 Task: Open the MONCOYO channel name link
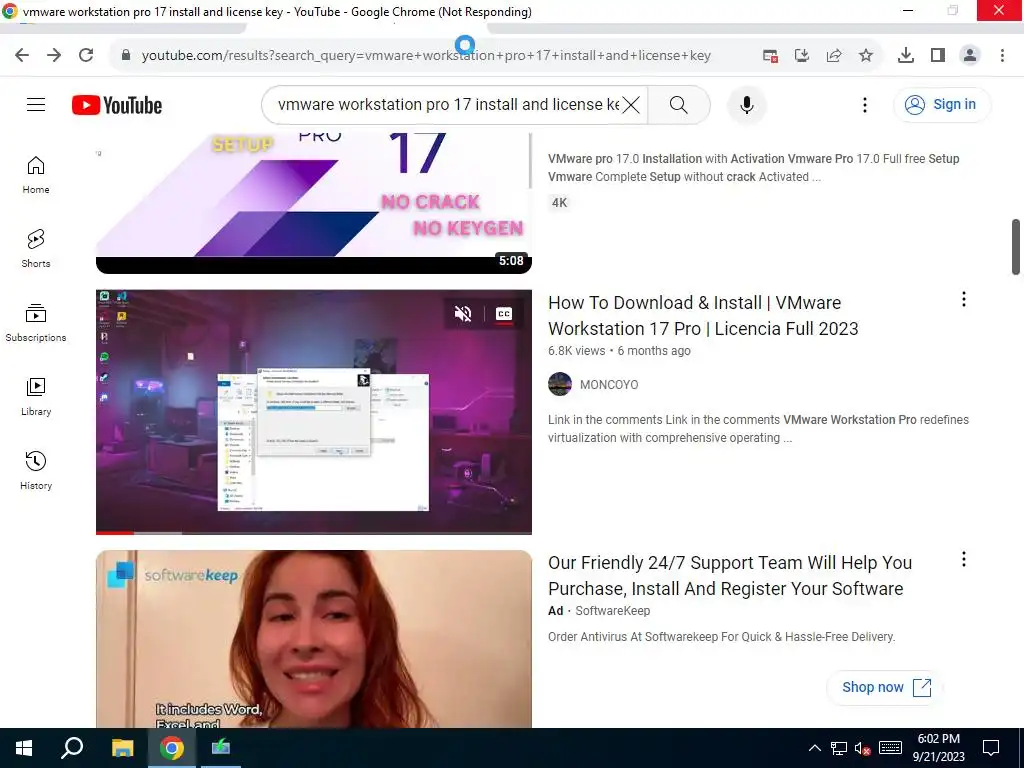point(609,385)
